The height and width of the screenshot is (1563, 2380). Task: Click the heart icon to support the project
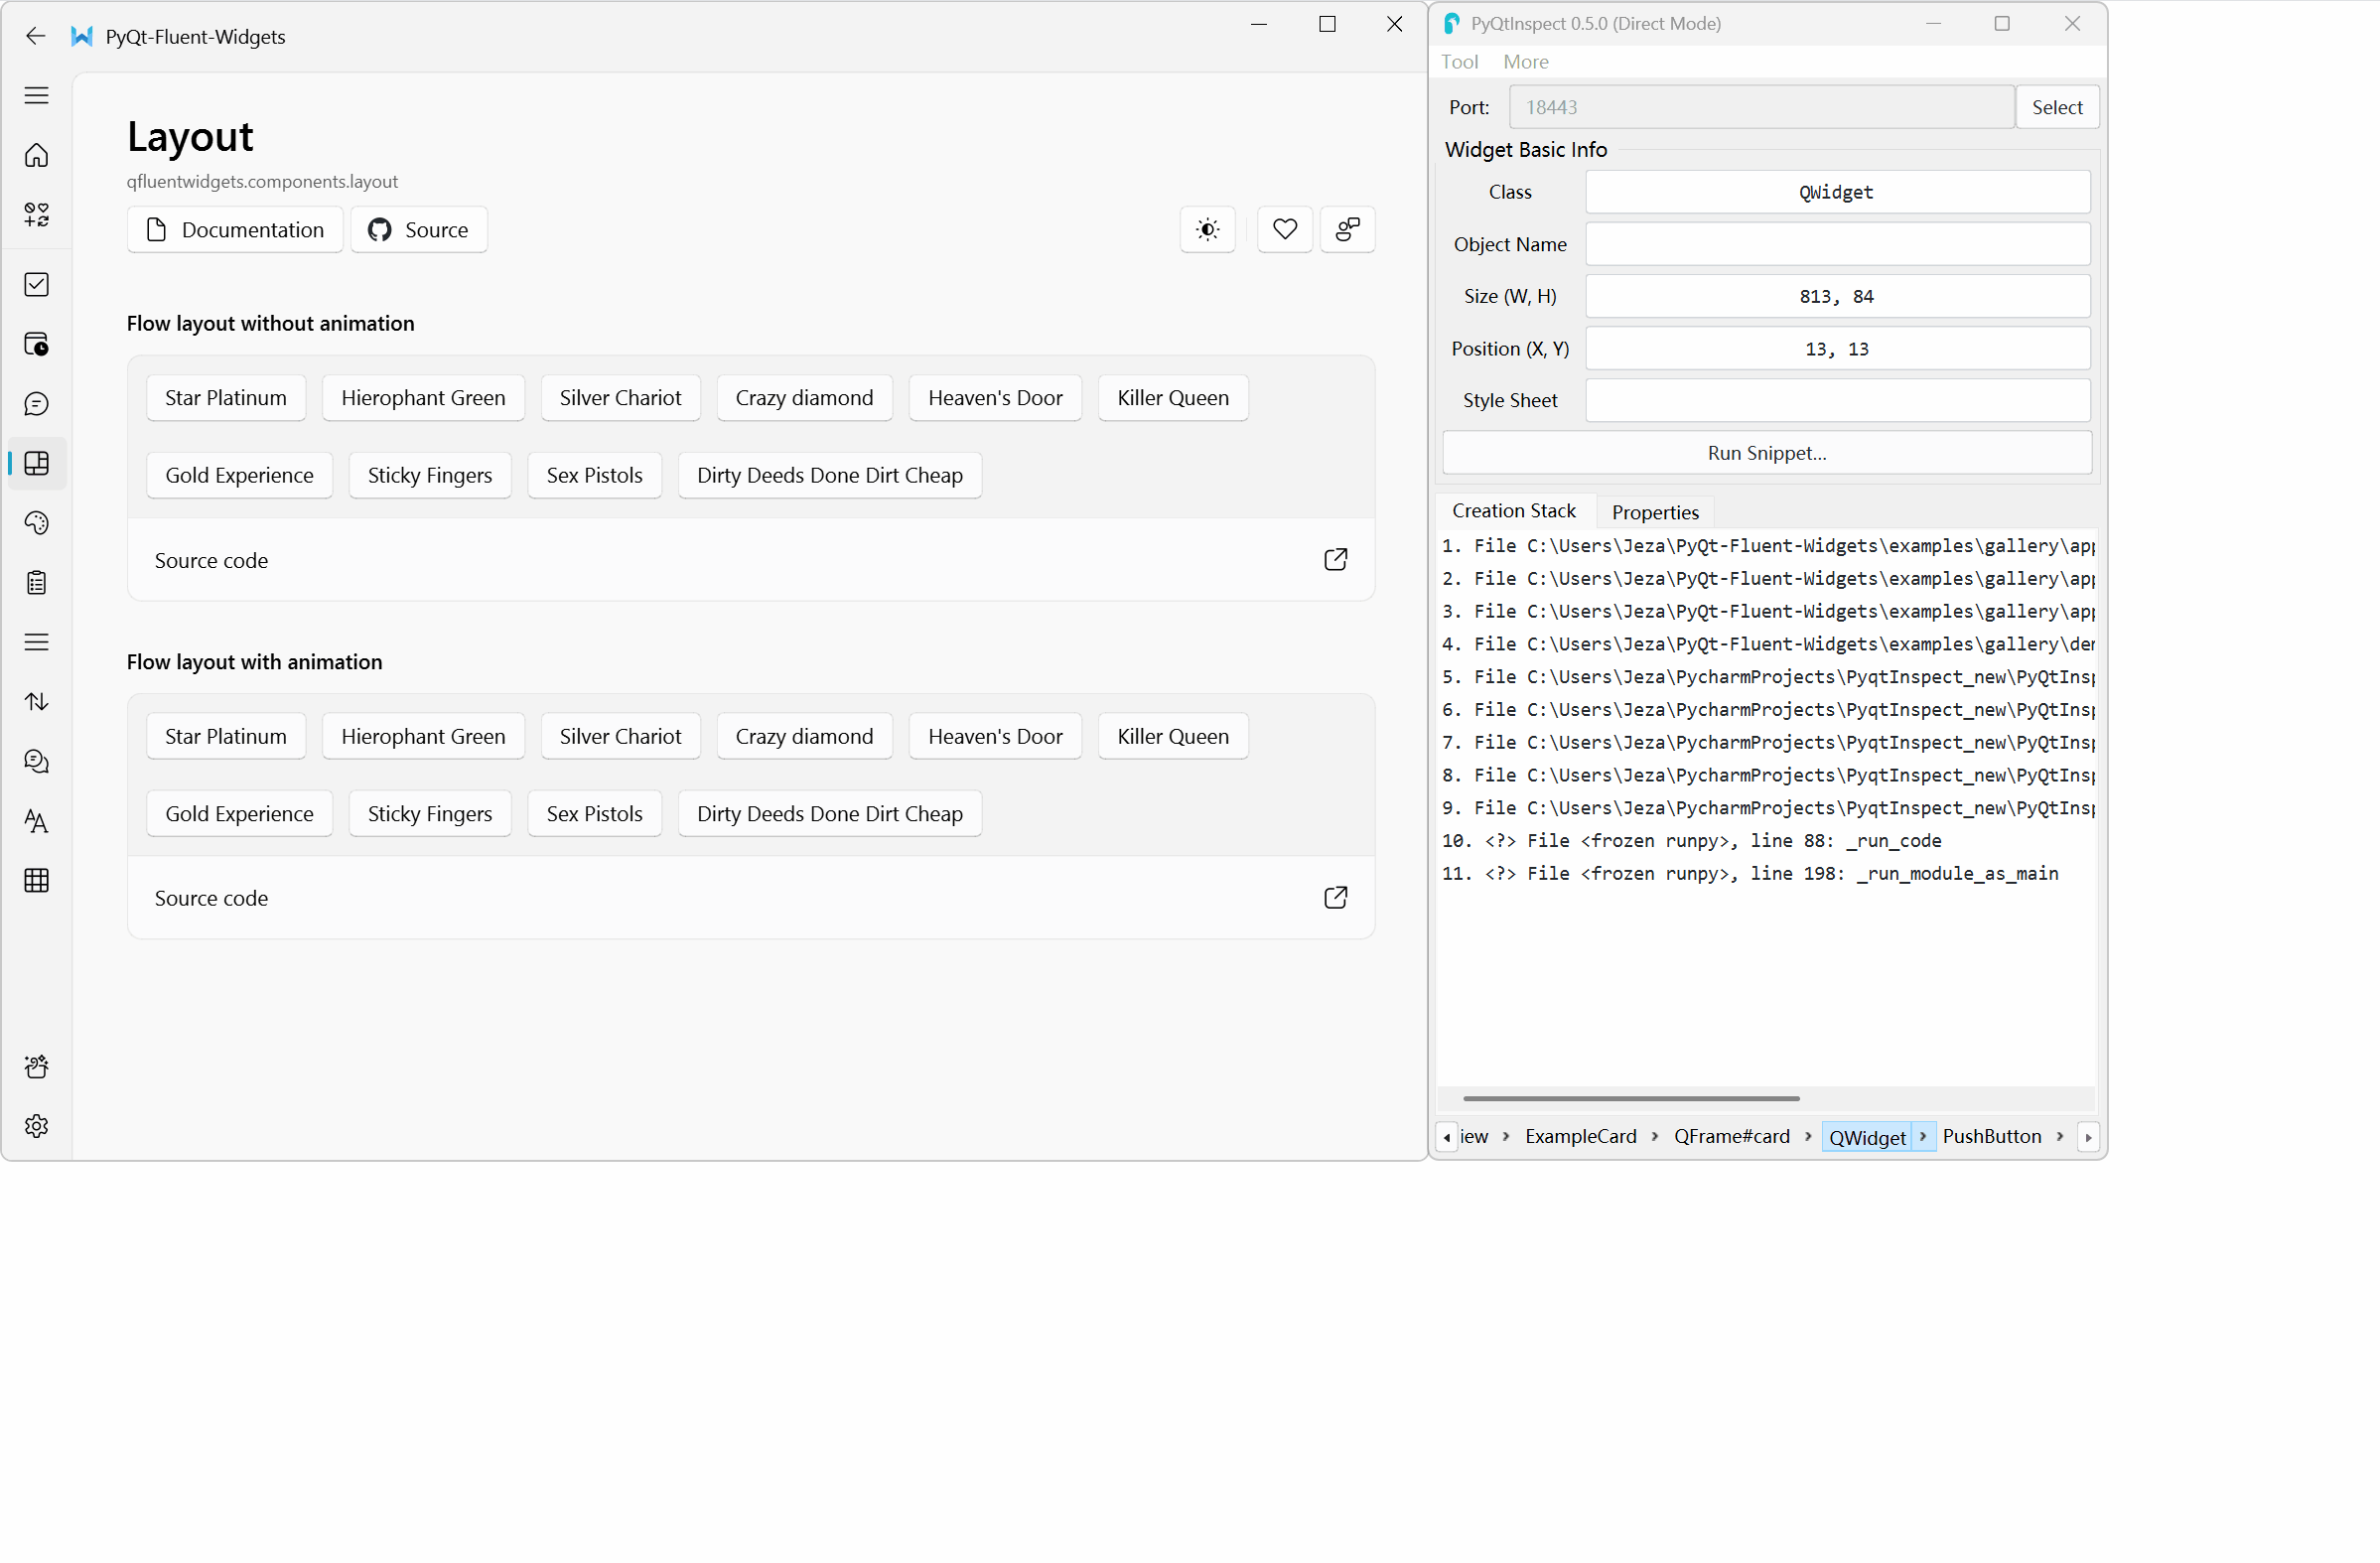[x=1284, y=229]
